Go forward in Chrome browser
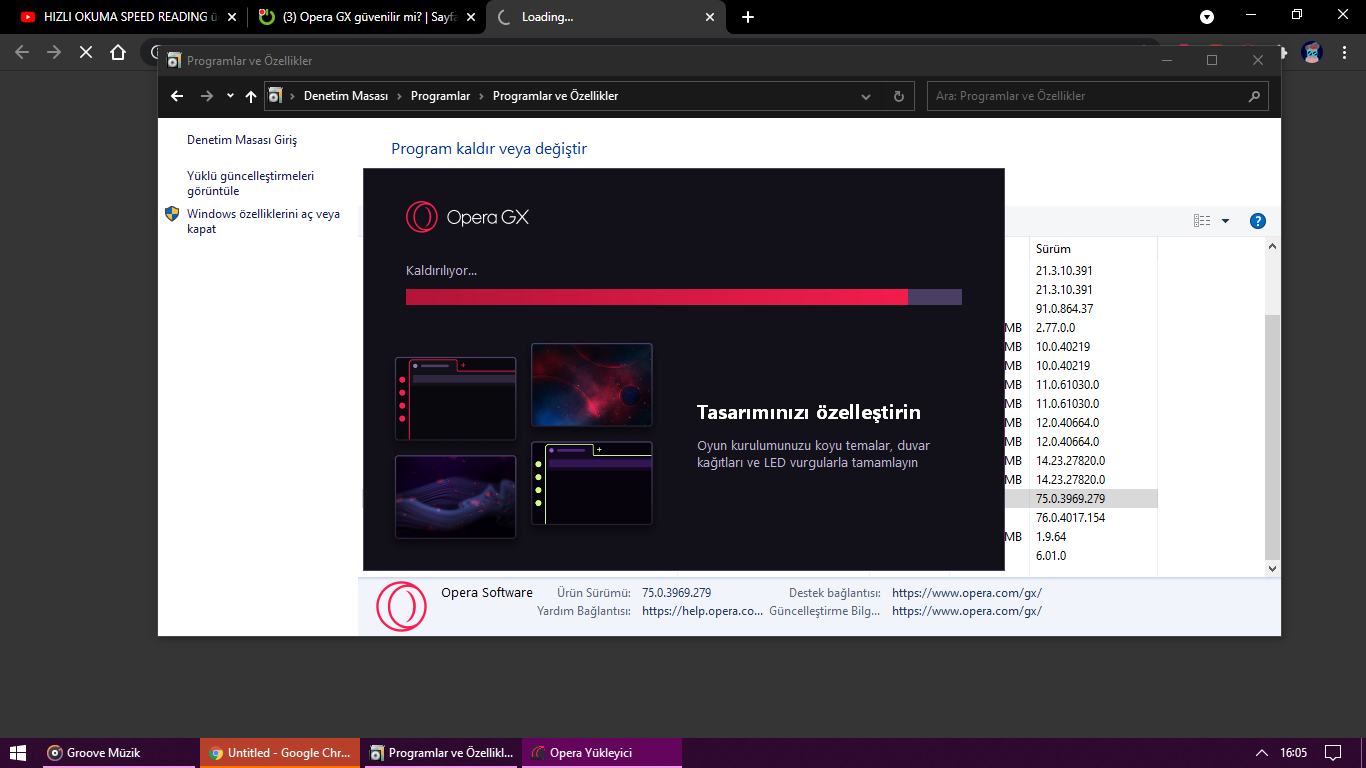 click(x=54, y=52)
